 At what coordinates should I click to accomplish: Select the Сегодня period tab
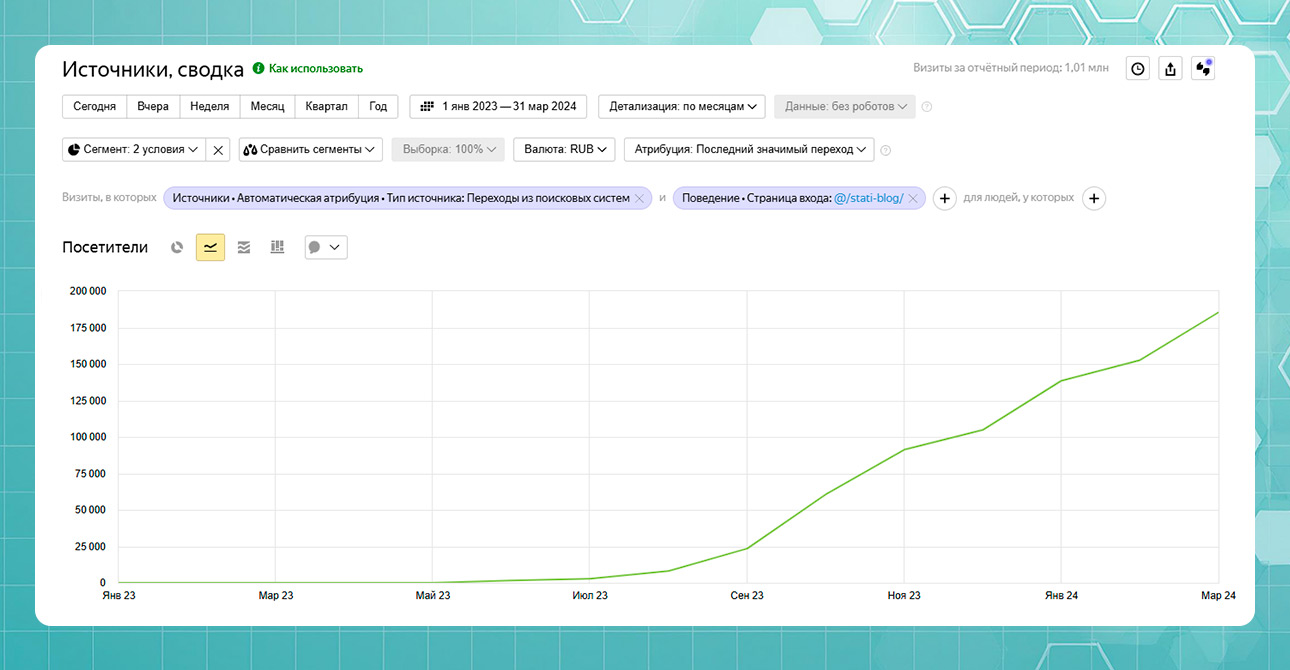tap(94, 106)
